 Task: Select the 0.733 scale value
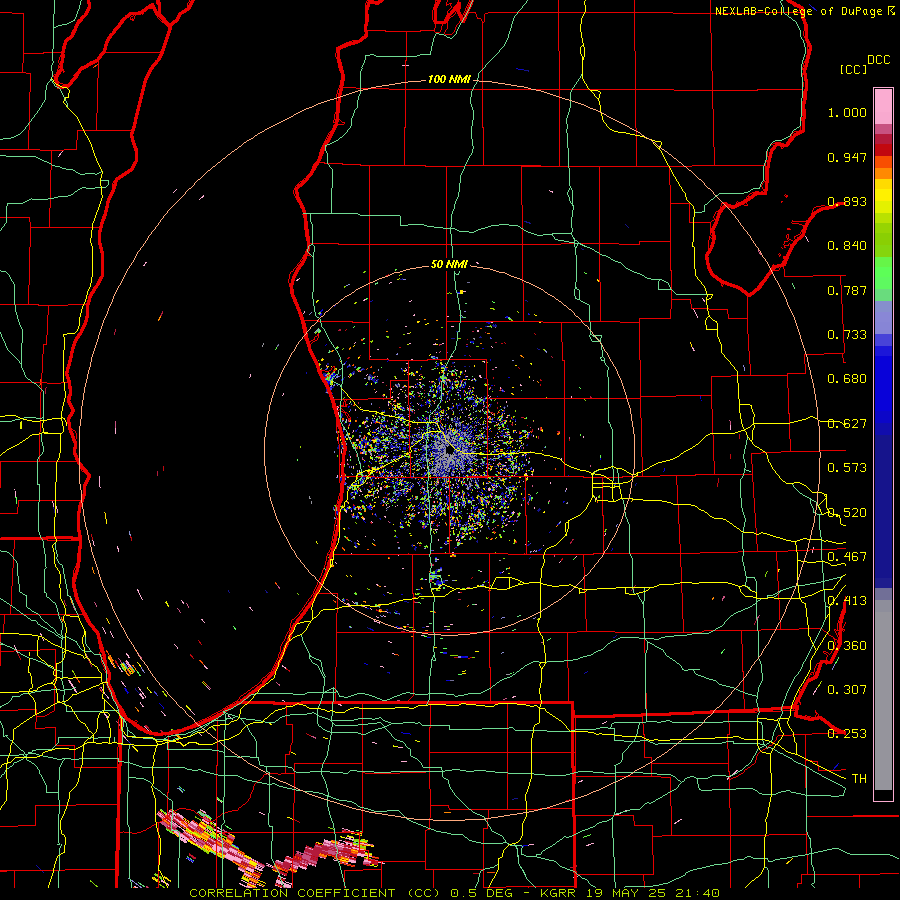click(x=847, y=335)
